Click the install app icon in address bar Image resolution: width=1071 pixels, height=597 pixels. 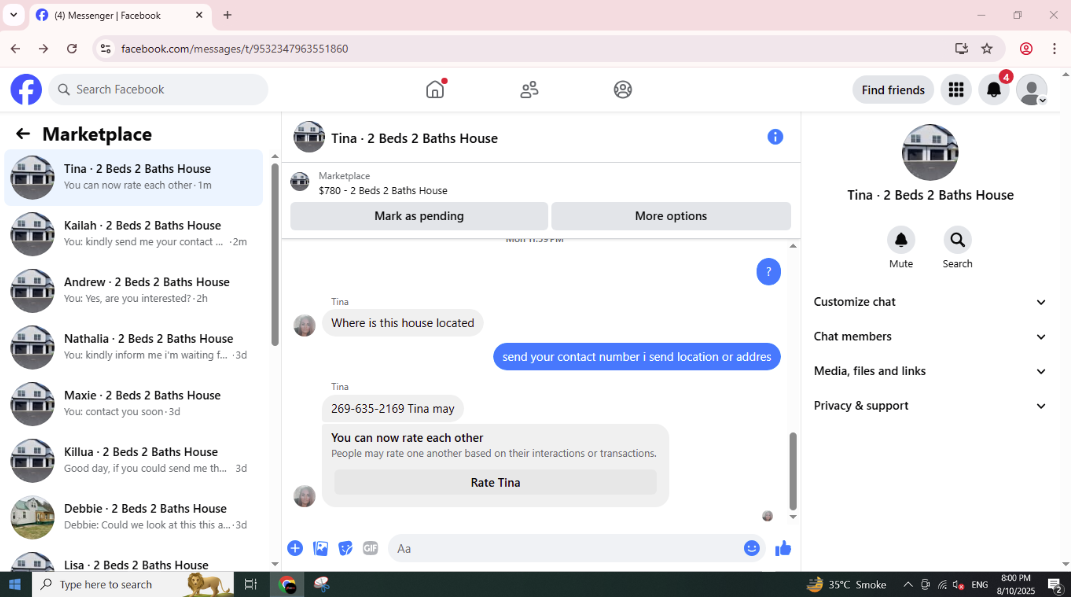pyautogui.click(x=961, y=48)
